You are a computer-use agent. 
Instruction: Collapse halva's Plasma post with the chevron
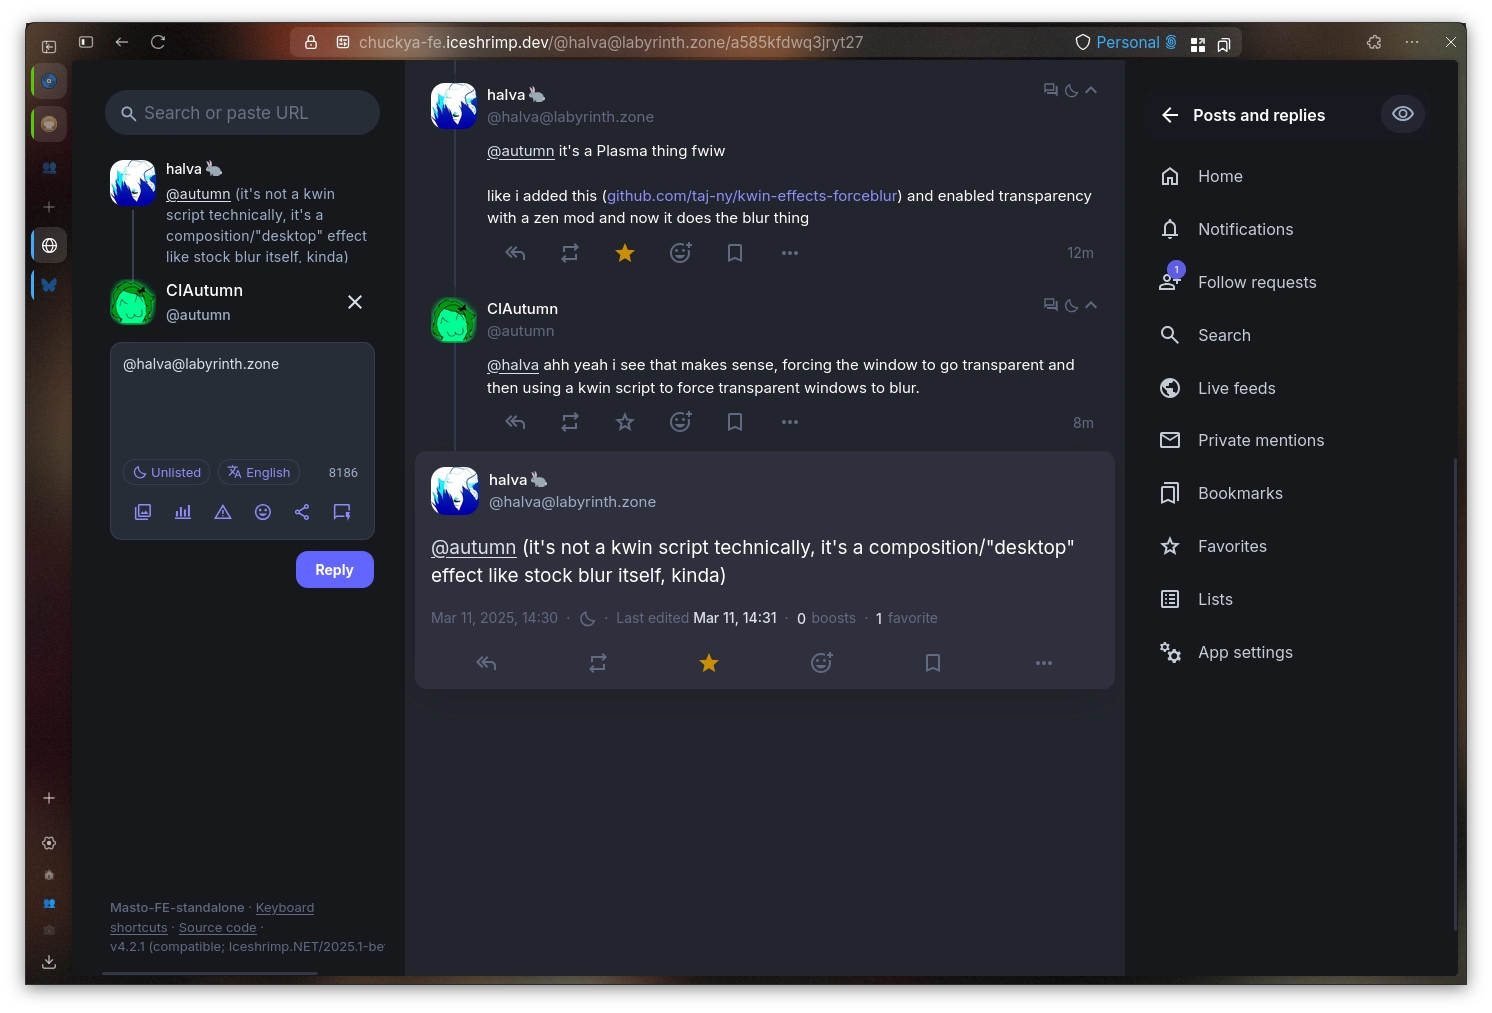(x=1091, y=89)
